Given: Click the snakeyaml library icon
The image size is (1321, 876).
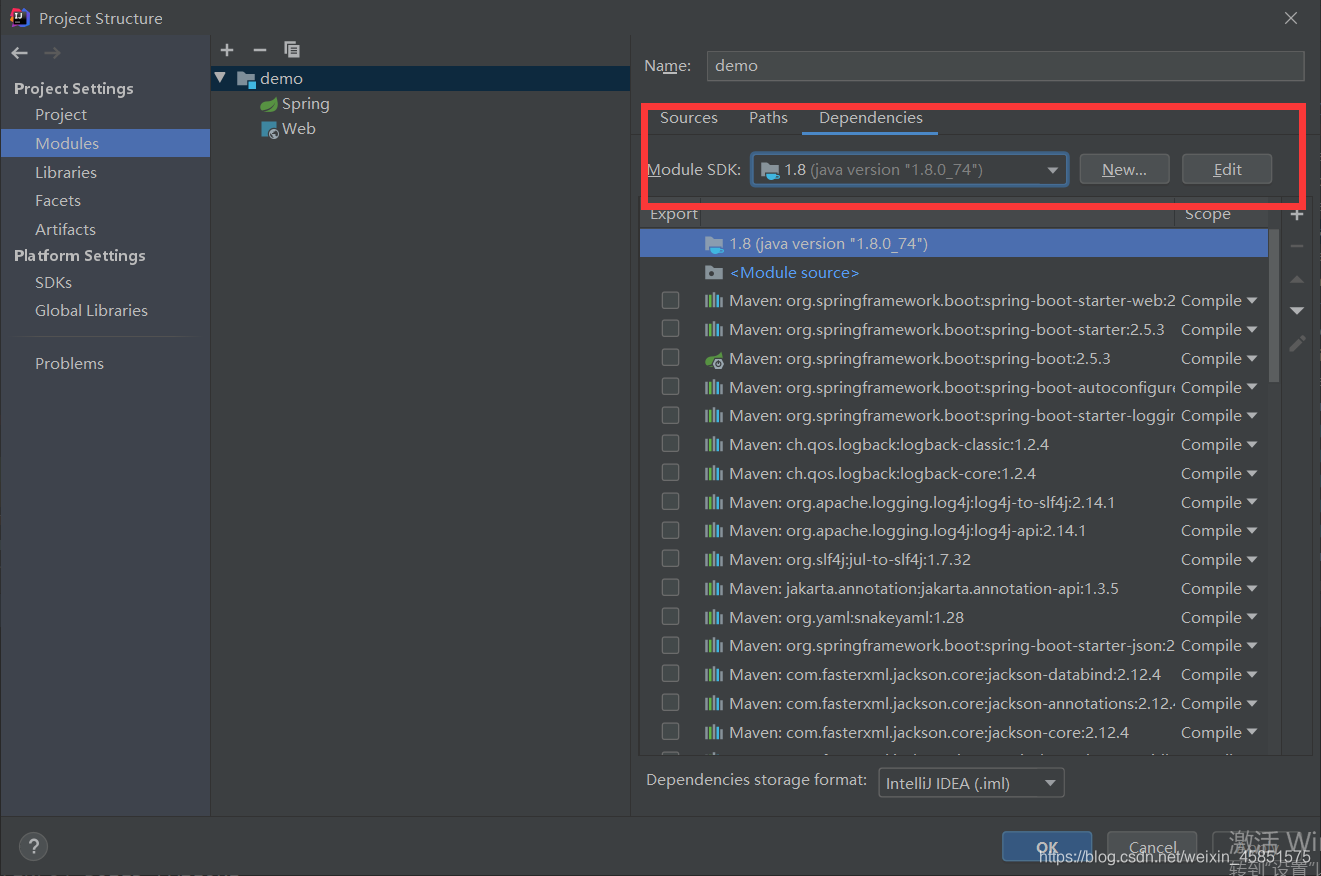Looking at the screenshot, I should [x=713, y=618].
